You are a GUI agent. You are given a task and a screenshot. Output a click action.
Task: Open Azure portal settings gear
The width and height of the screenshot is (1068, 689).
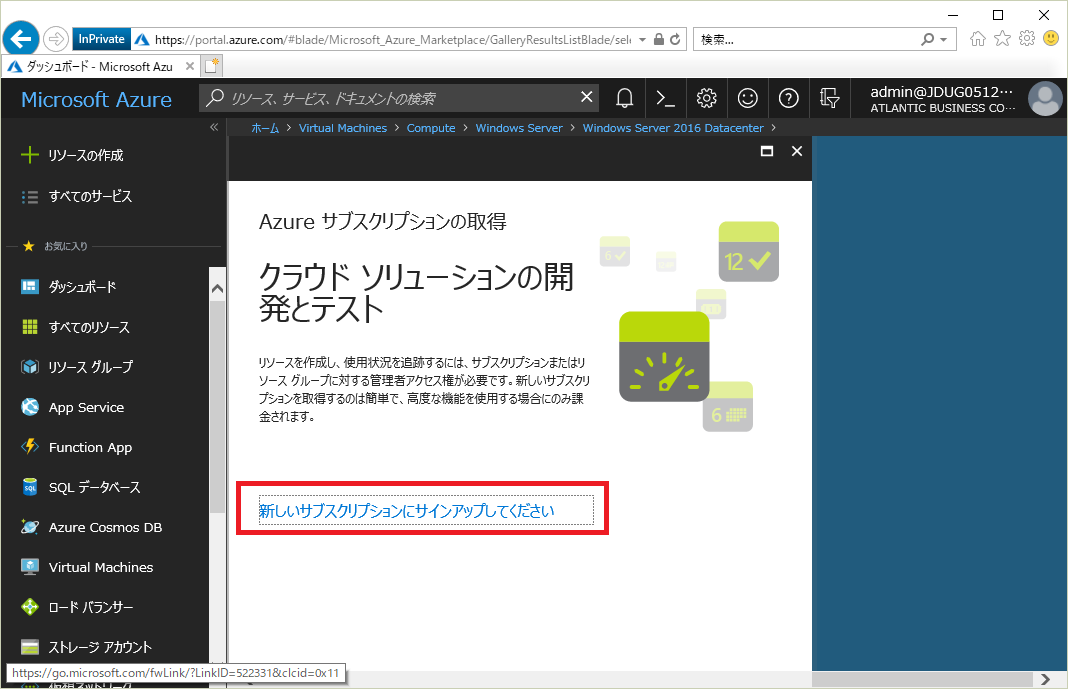tap(706, 99)
